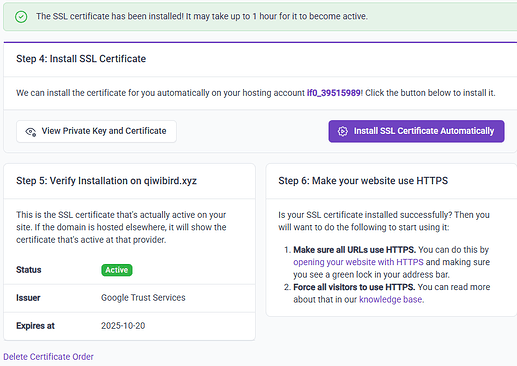Click the Status row label
Screen dimensions: 517x366
click(x=29, y=270)
